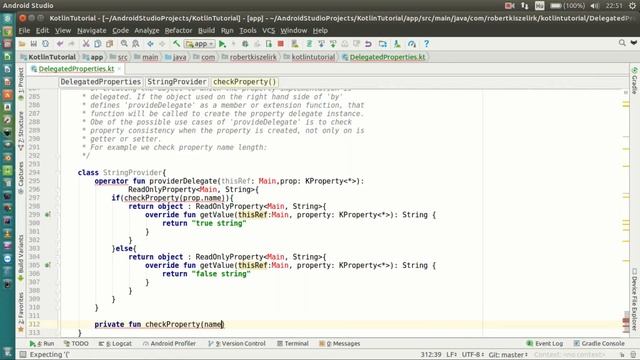This screenshot has width=640, height=360.
Task: Open the Build menu
Action: 206,31
